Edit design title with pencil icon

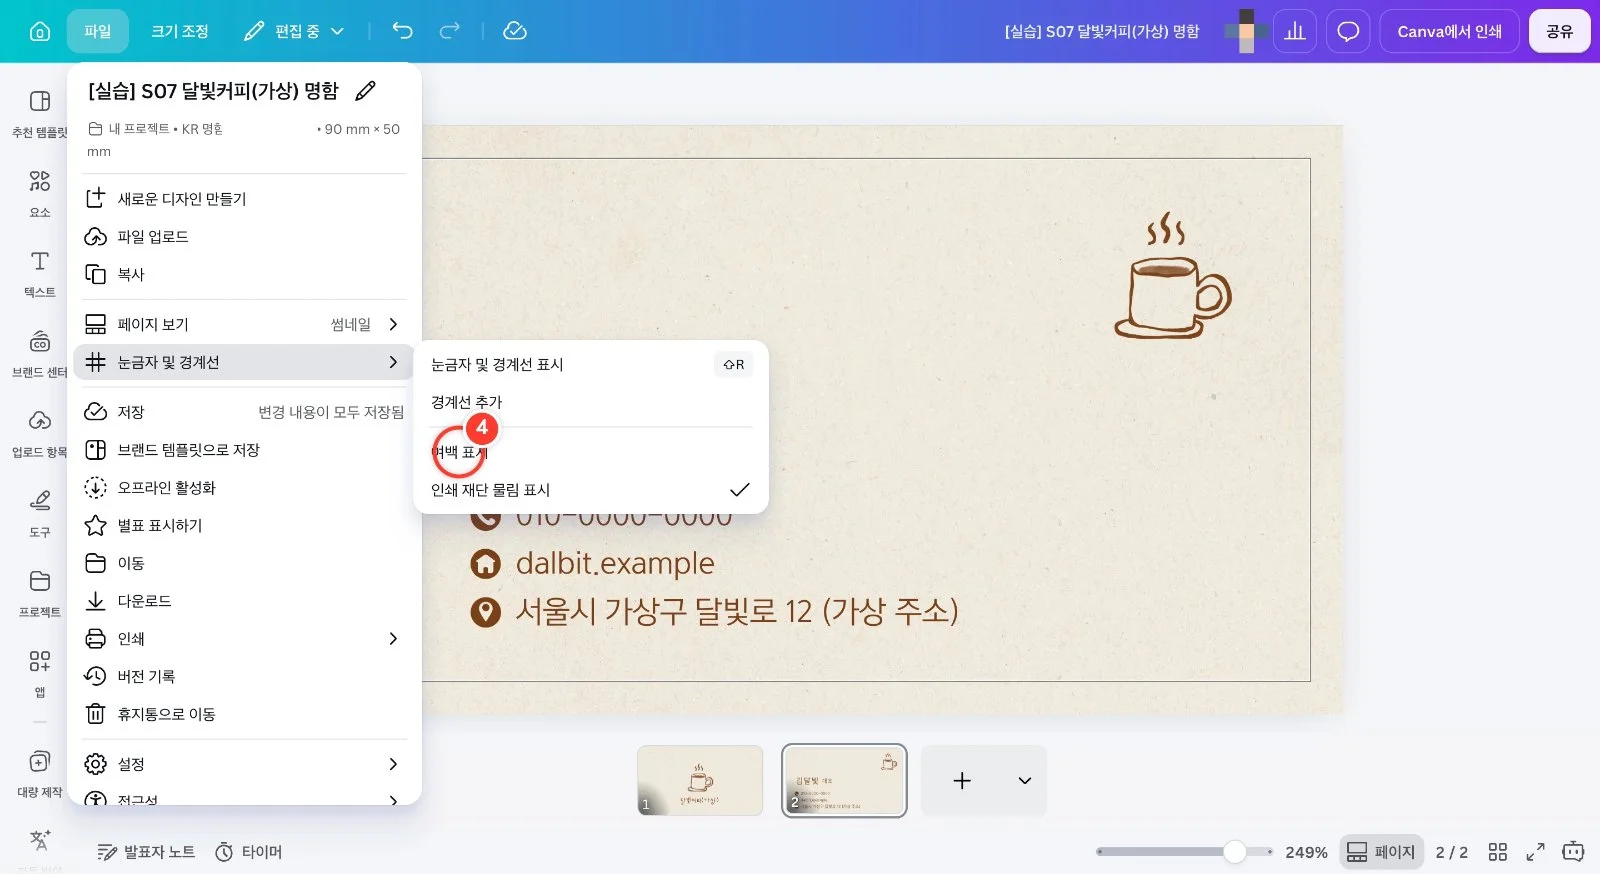point(366,91)
